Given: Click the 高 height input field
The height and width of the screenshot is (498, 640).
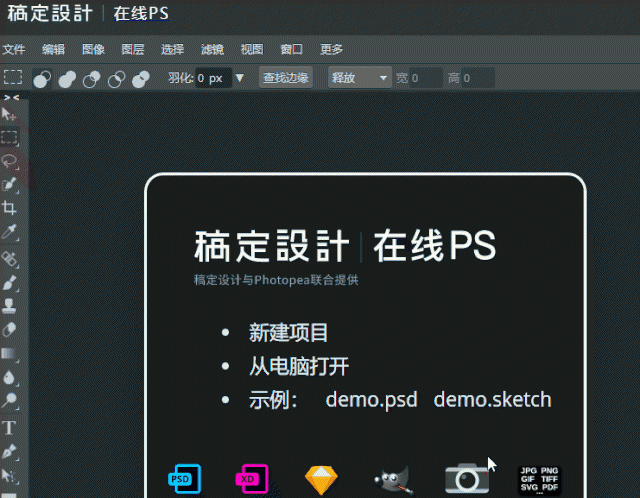Looking at the screenshot, I should point(478,78).
